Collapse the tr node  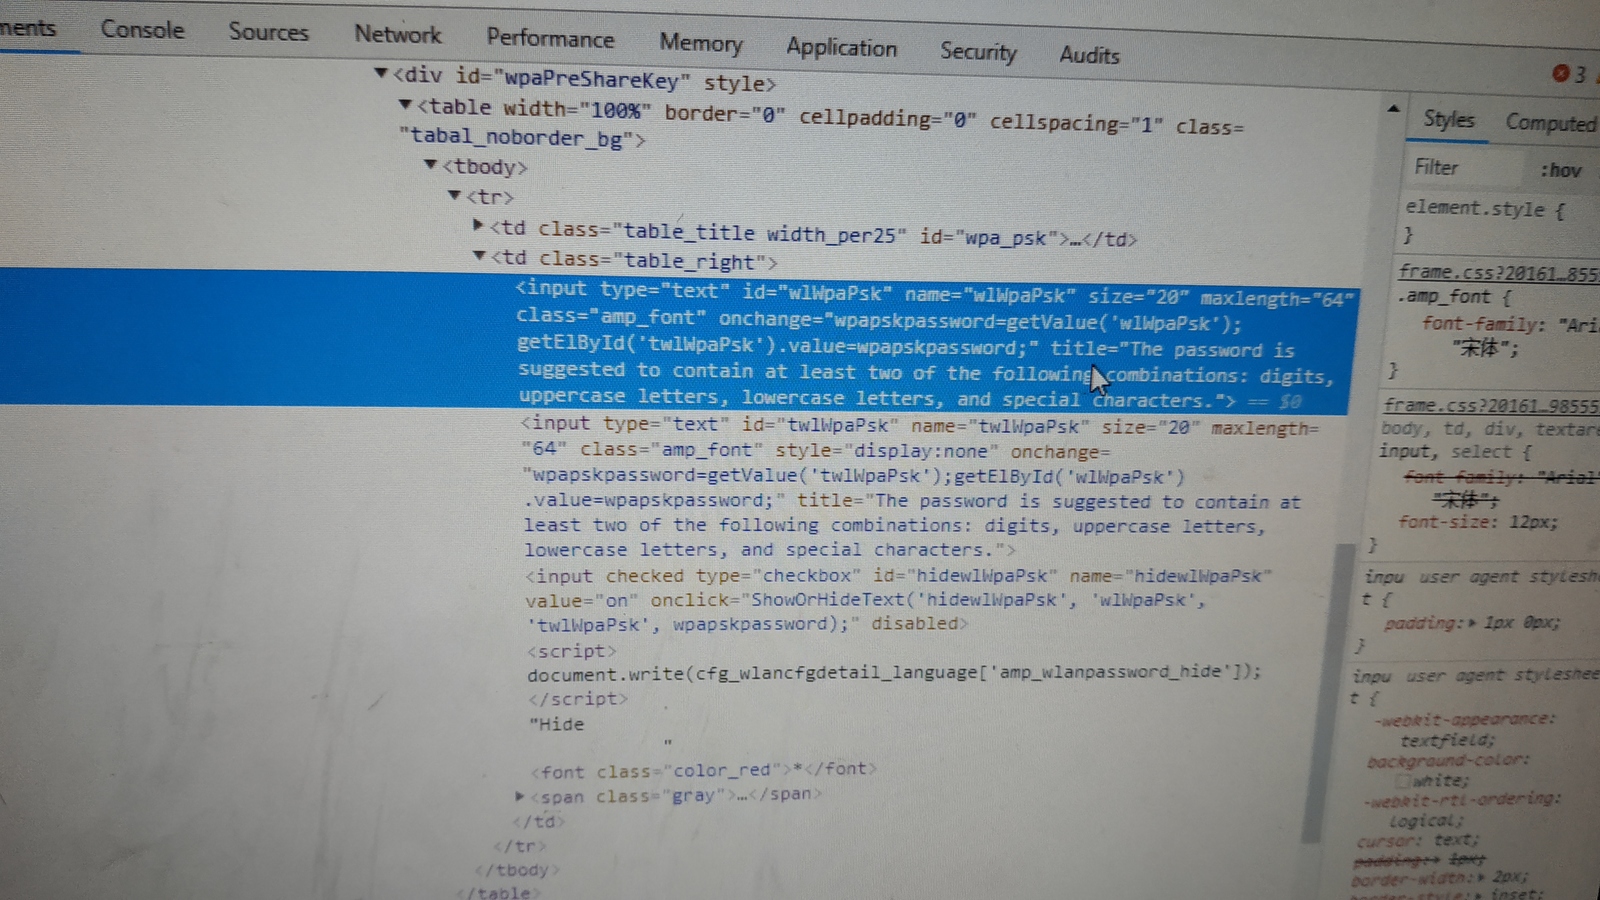[x=454, y=195]
